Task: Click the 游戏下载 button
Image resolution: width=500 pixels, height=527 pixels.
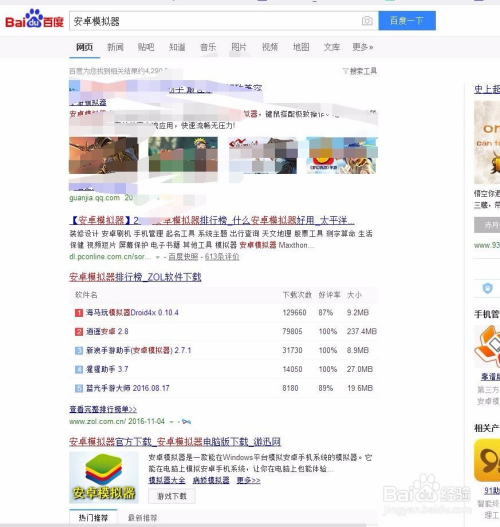Action: click(172, 496)
